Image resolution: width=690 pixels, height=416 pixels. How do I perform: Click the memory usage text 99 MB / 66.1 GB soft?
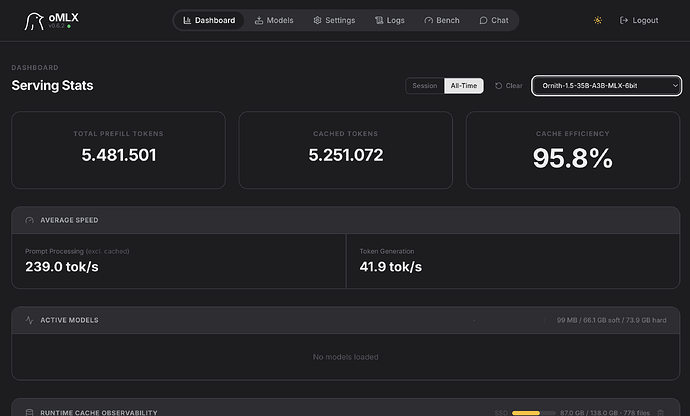tap(612, 320)
